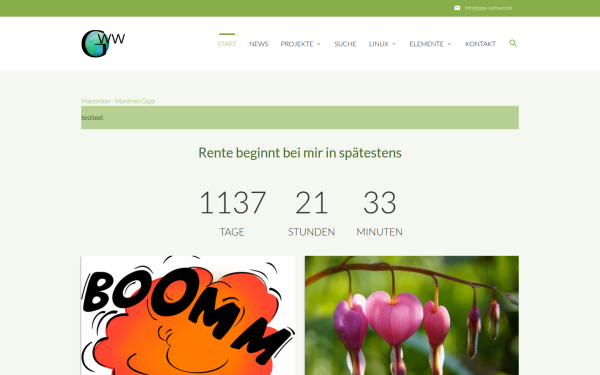Open the BOOMM comic explosion image
Screen dimensions: 600x375
click(188, 315)
